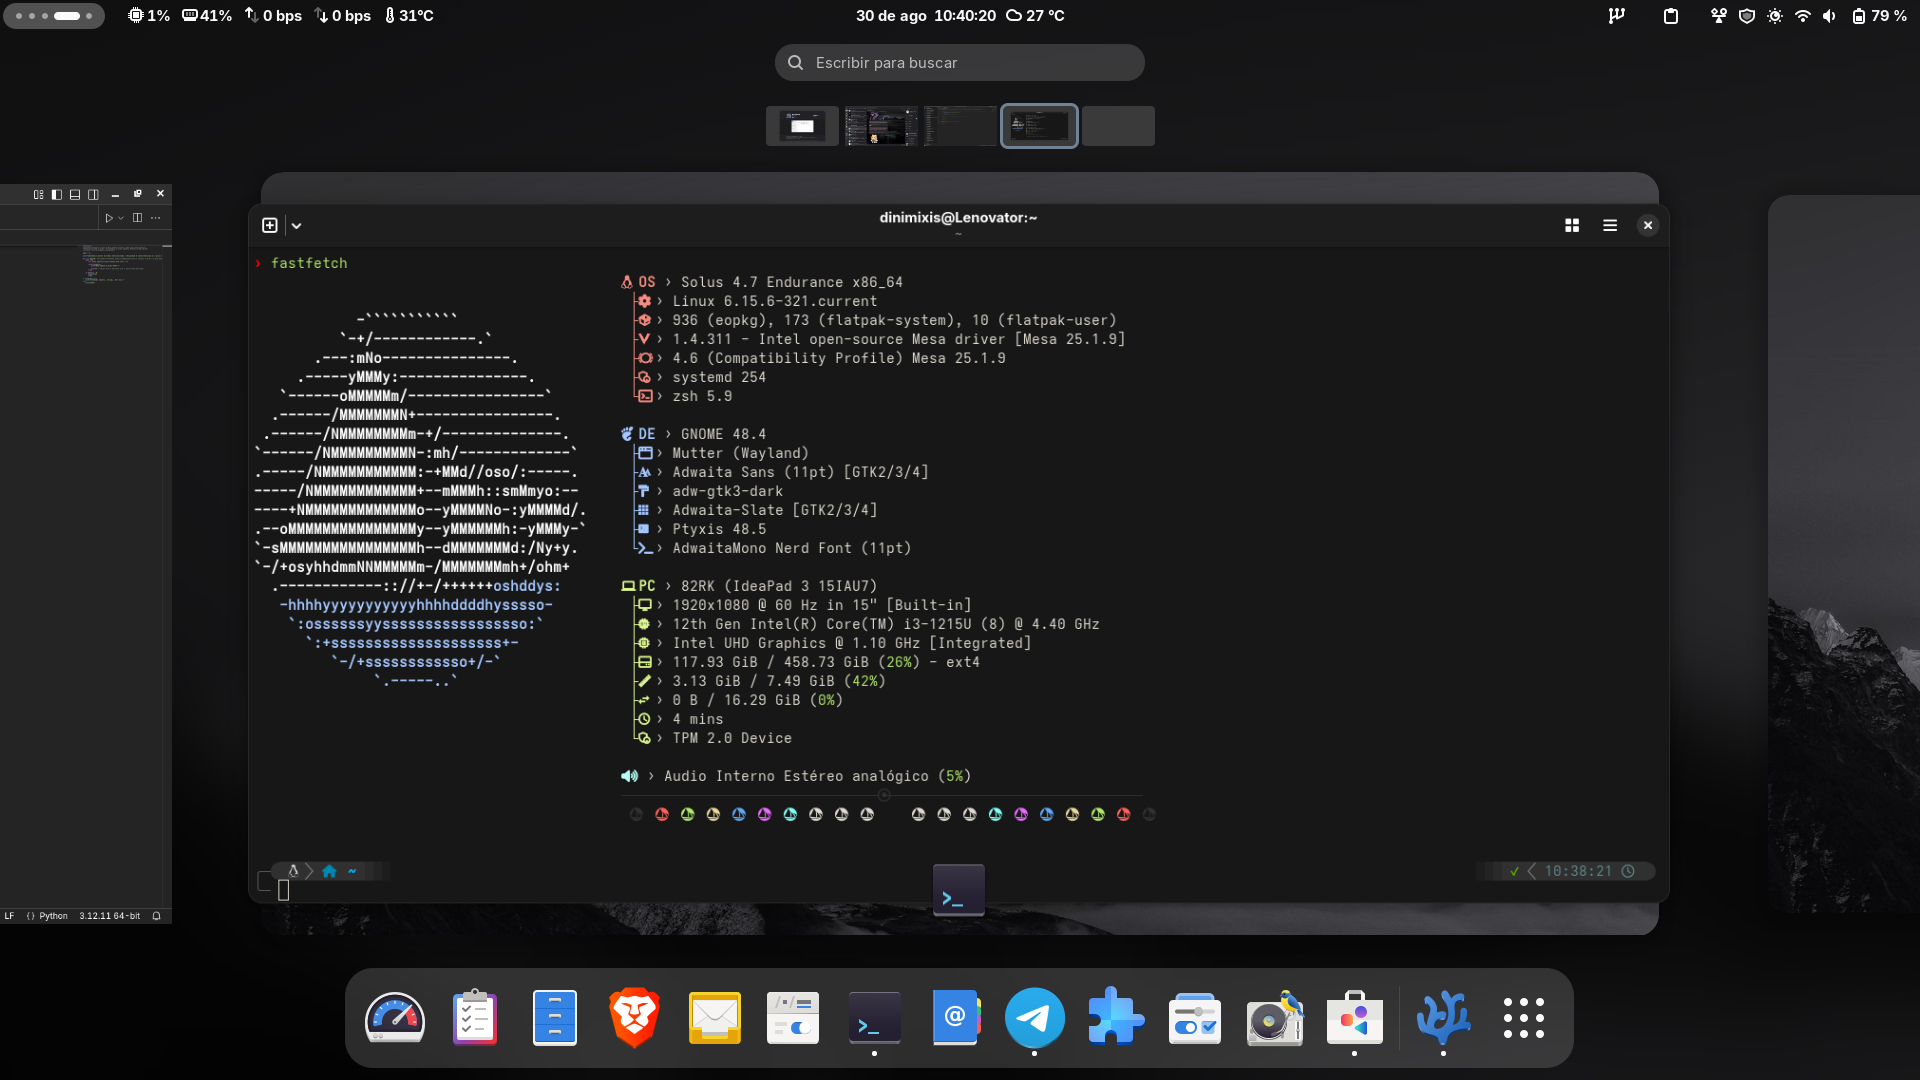Click the temperature 31°C indicator

coord(409,16)
